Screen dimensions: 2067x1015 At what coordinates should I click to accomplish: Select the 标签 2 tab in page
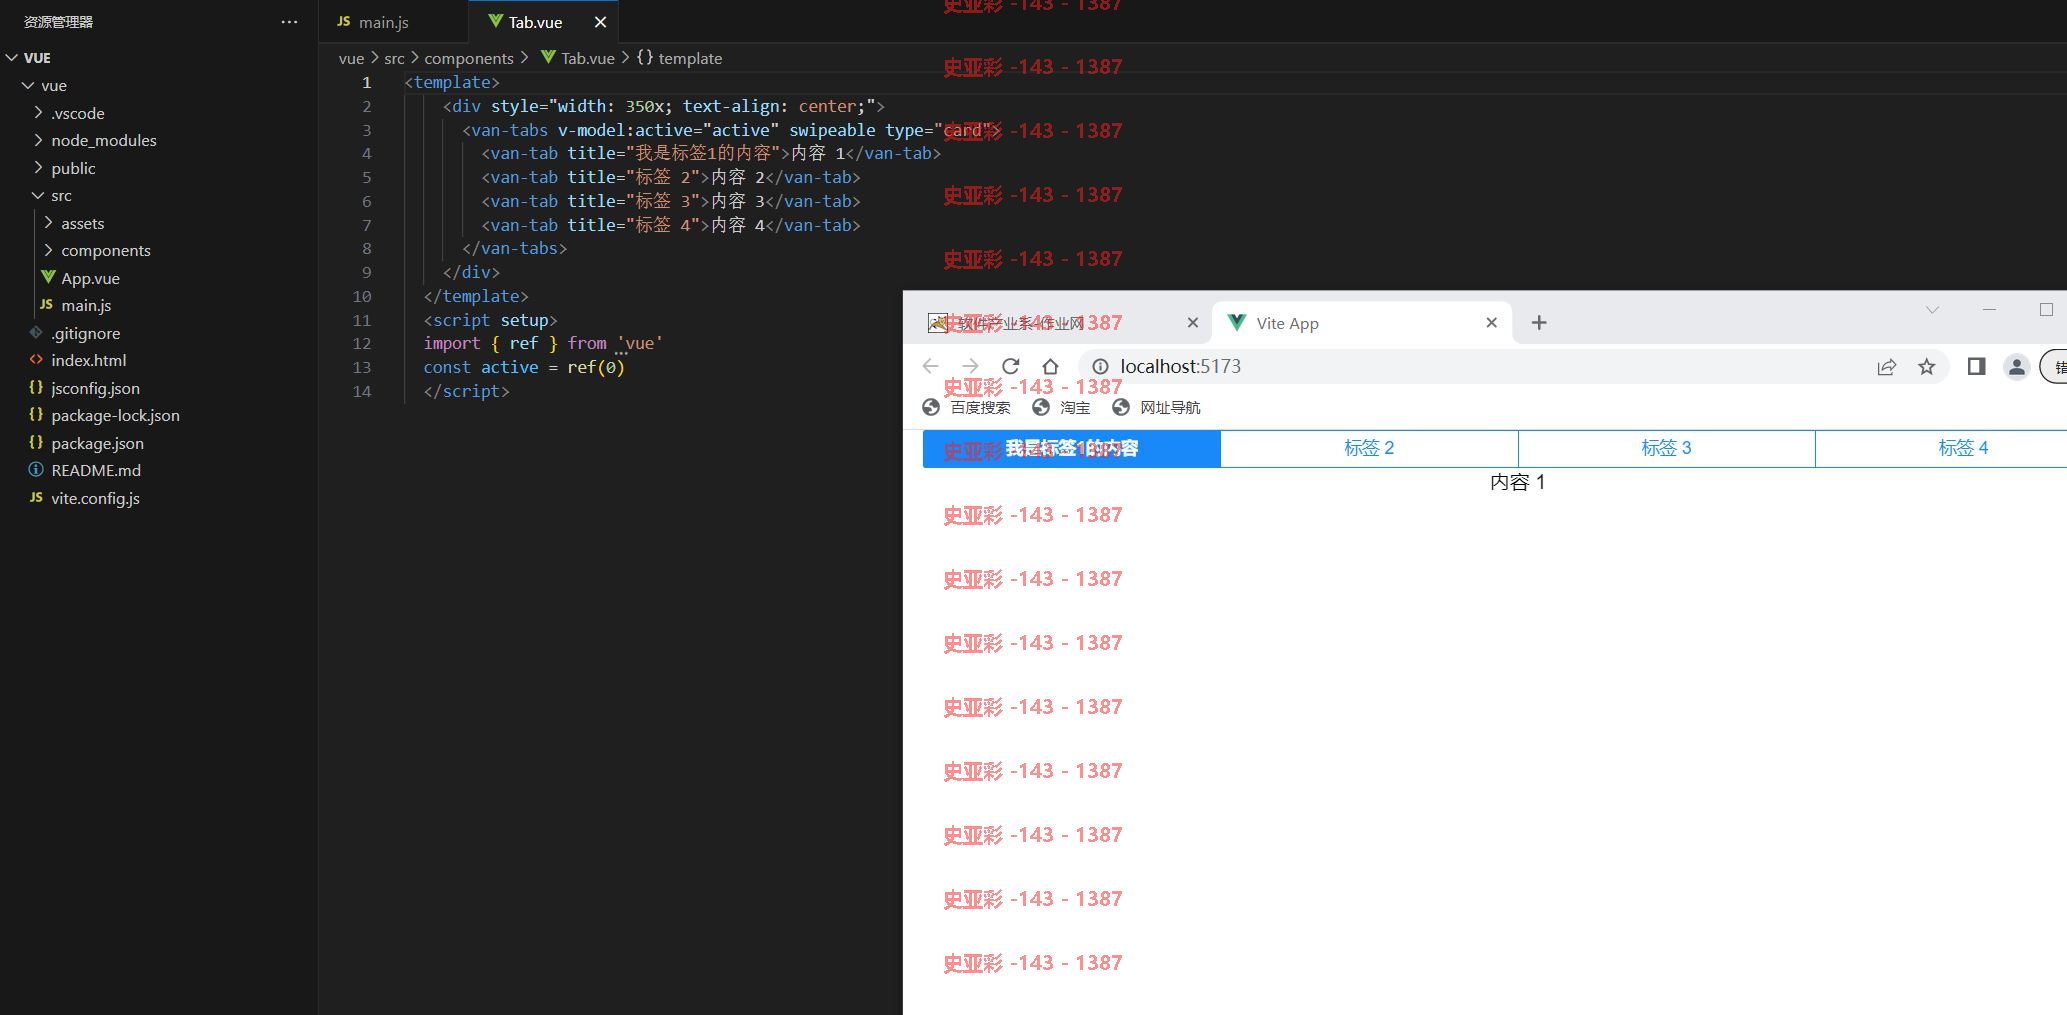coord(1369,448)
